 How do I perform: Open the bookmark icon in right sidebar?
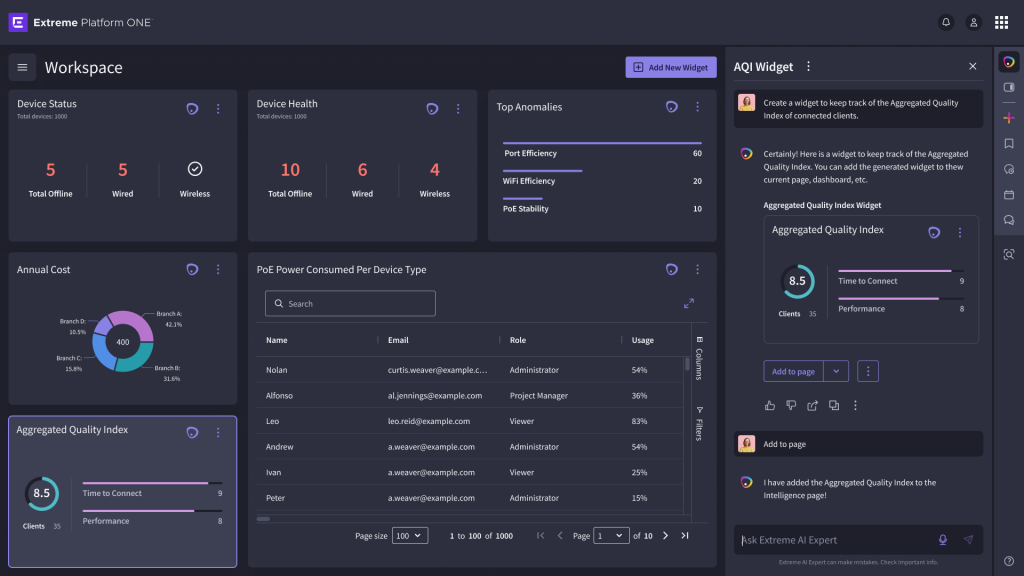[x=1009, y=144]
